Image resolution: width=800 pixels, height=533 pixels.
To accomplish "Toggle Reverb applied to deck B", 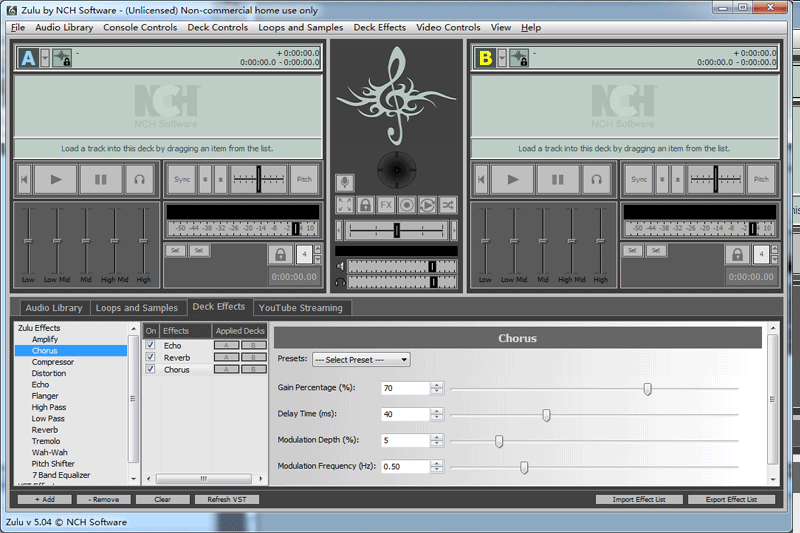I will point(254,358).
